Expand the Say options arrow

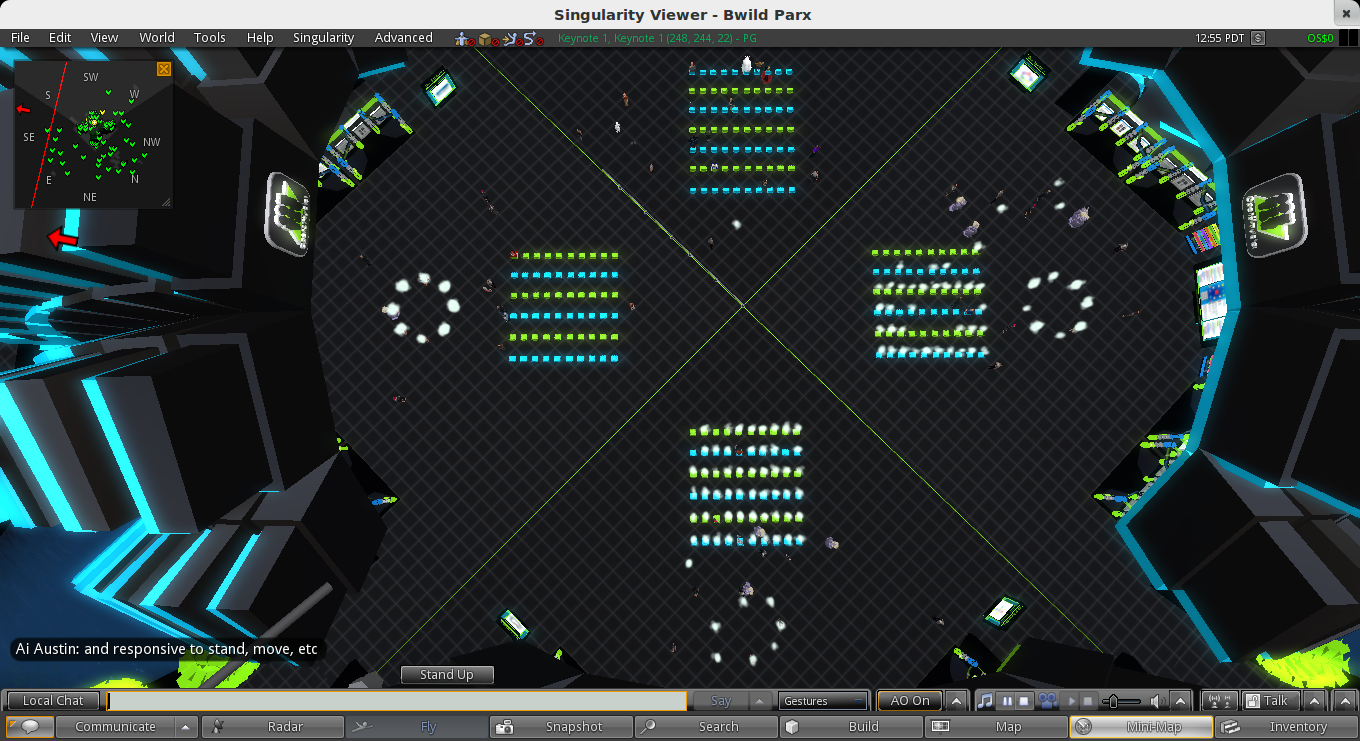tap(761, 701)
